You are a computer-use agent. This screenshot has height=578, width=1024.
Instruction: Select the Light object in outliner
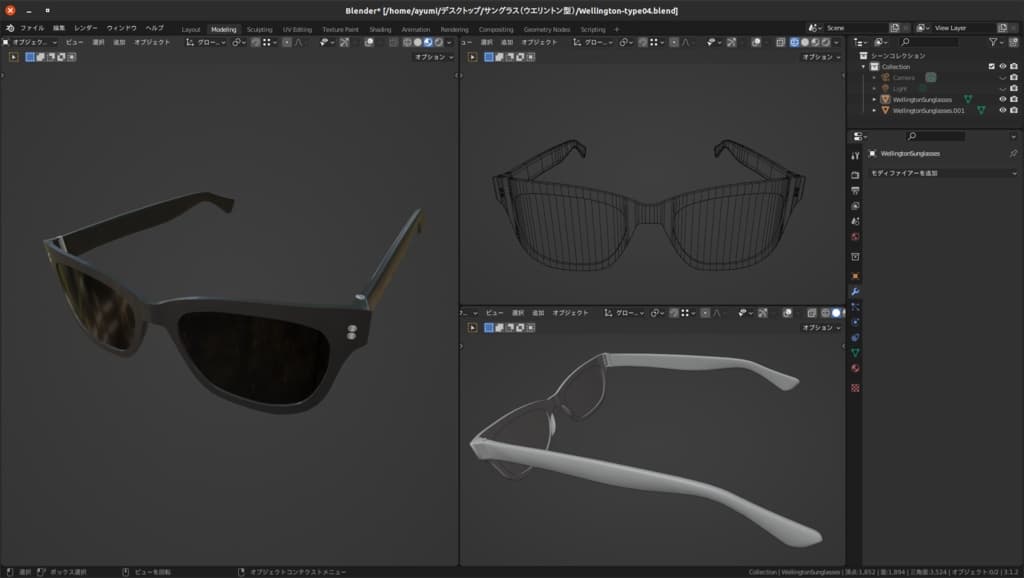tap(900, 88)
